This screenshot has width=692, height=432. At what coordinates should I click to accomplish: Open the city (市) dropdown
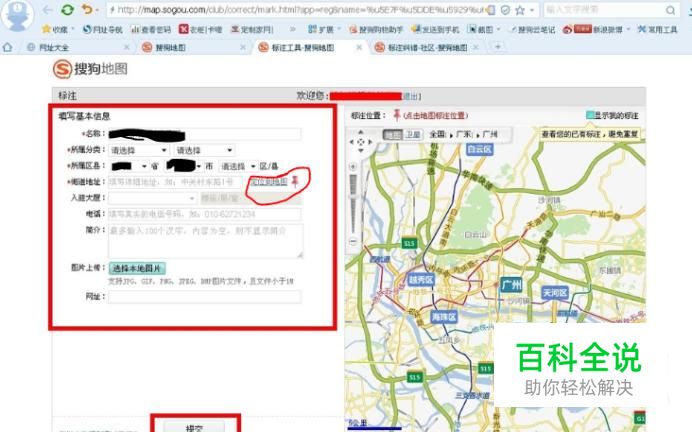click(x=184, y=166)
